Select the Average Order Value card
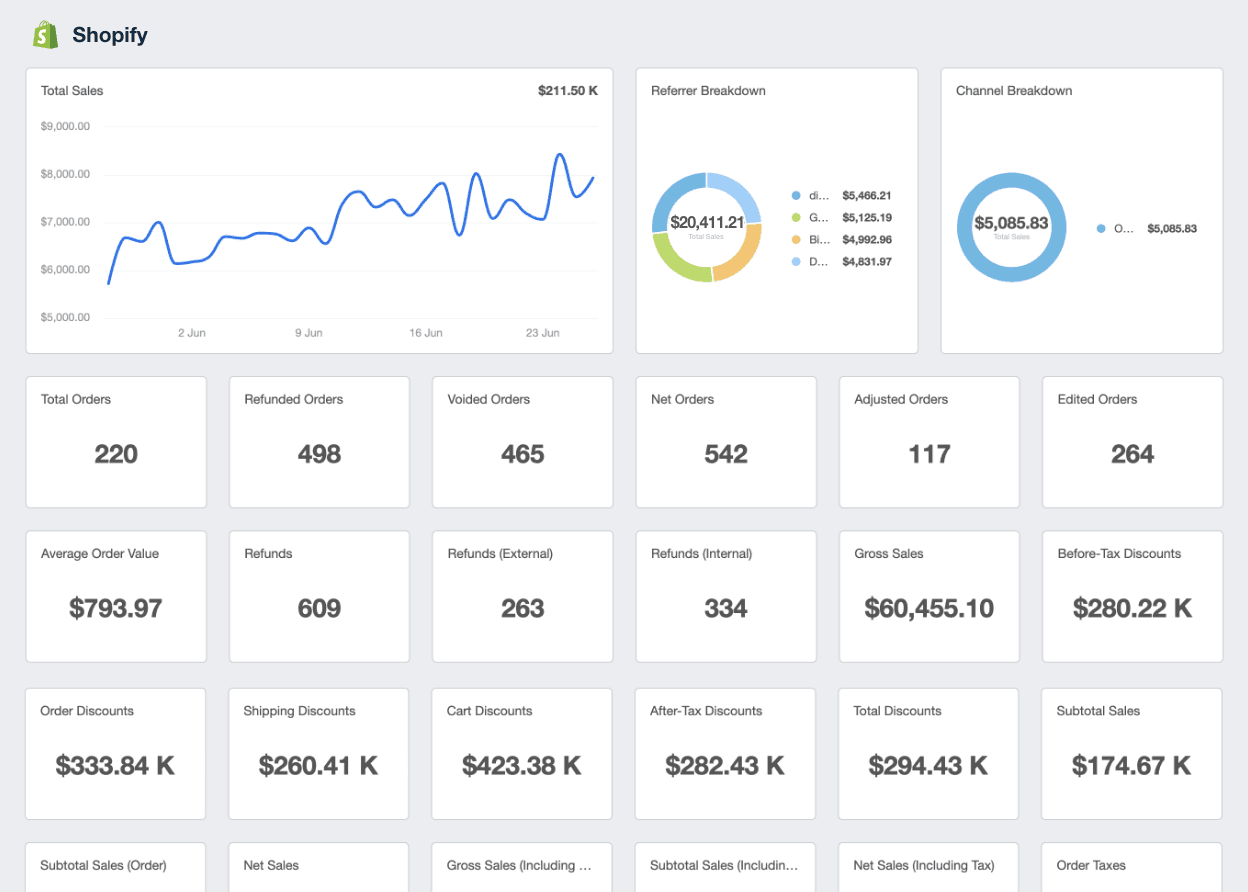The width and height of the screenshot is (1248, 892). (116, 596)
